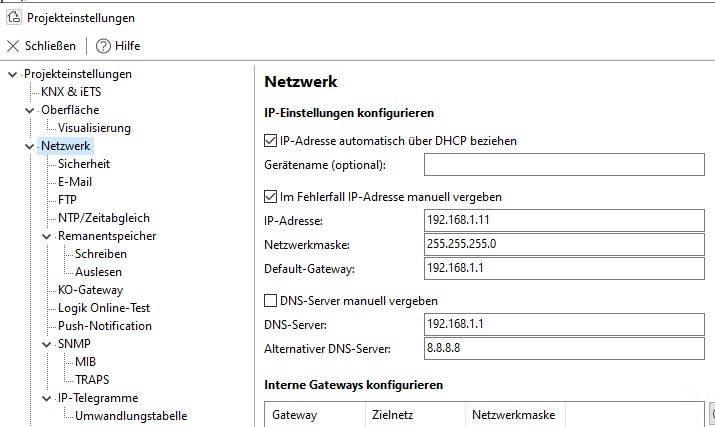Enable IP-Adresse automatisch über DHCP checkbox
This screenshot has width=715, height=427.
click(270, 141)
